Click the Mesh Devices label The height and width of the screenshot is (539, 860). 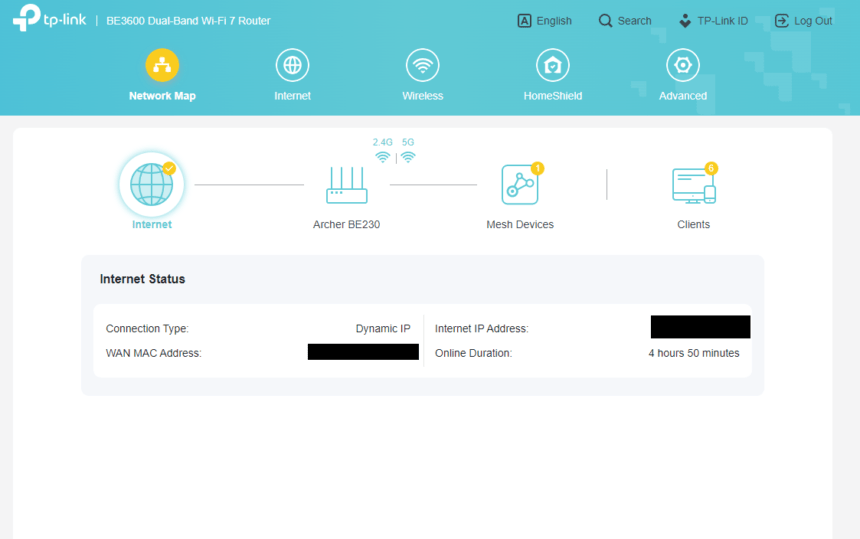pyautogui.click(x=520, y=224)
